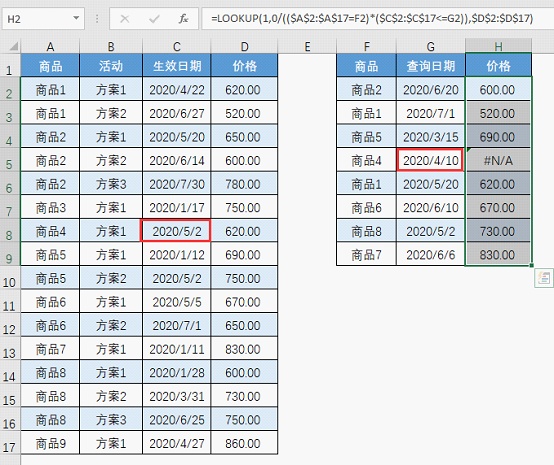Screen dimensions: 554x465
Task: Select cell 商品9 in column A
Action: tap(50, 443)
